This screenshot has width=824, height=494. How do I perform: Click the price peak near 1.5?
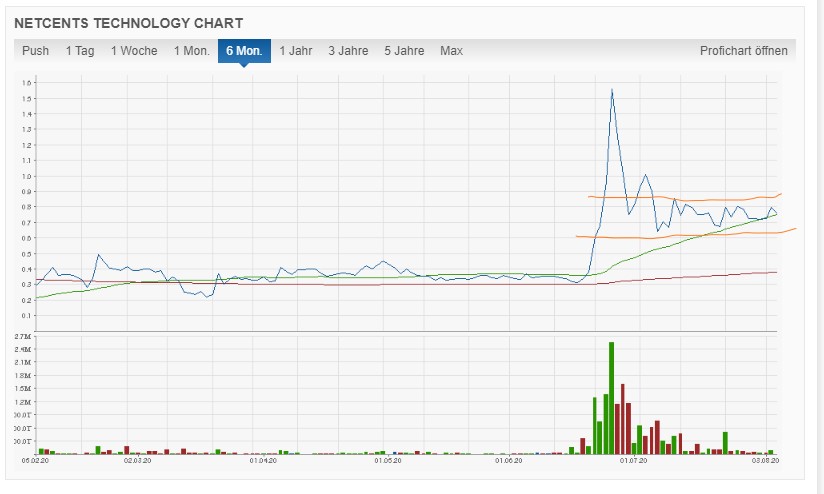click(612, 90)
